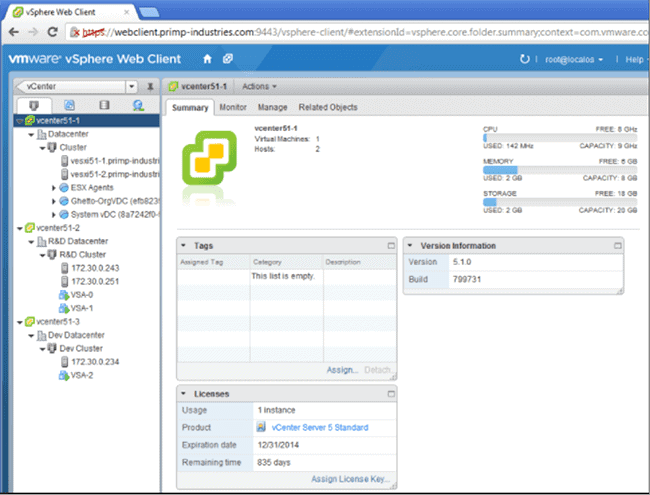Open the link icon beside home
The image size is (650, 495).
tap(228, 59)
